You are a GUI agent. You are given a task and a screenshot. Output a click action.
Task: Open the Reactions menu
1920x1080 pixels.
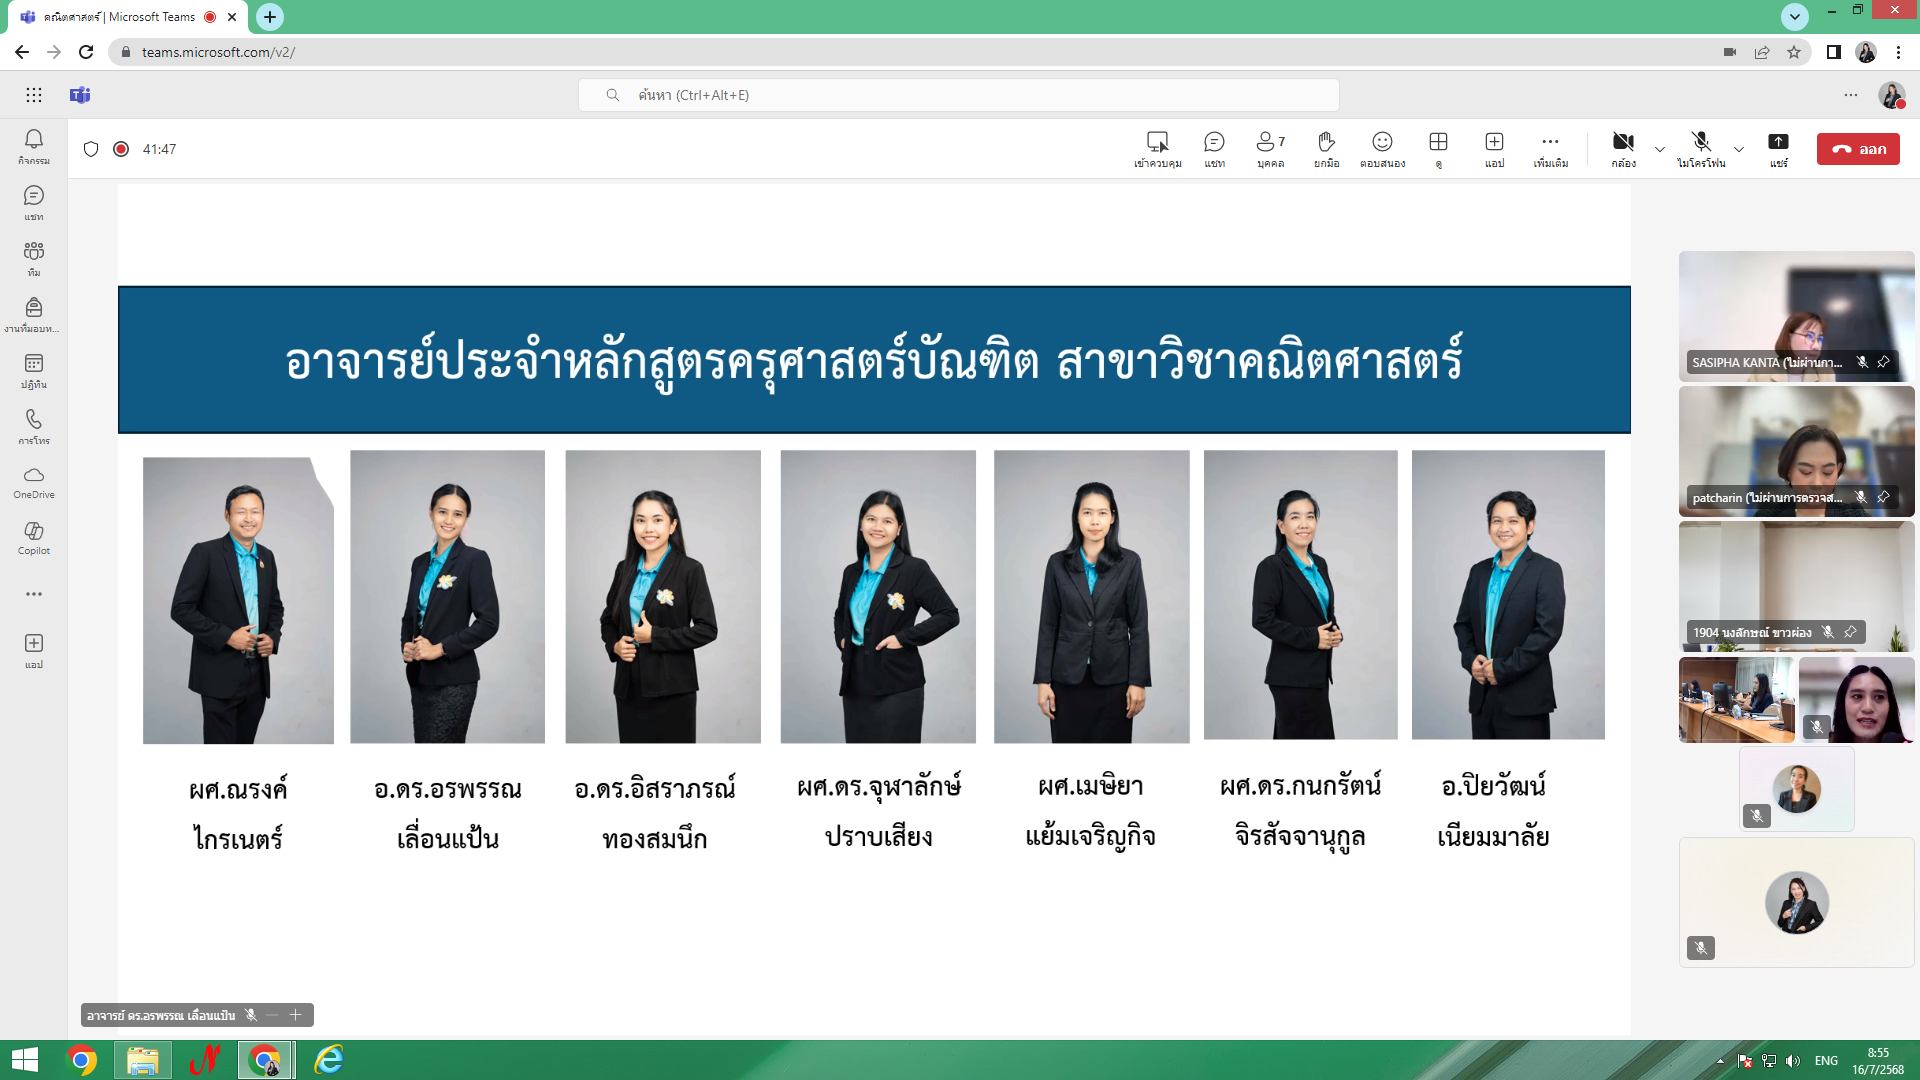tap(1382, 149)
